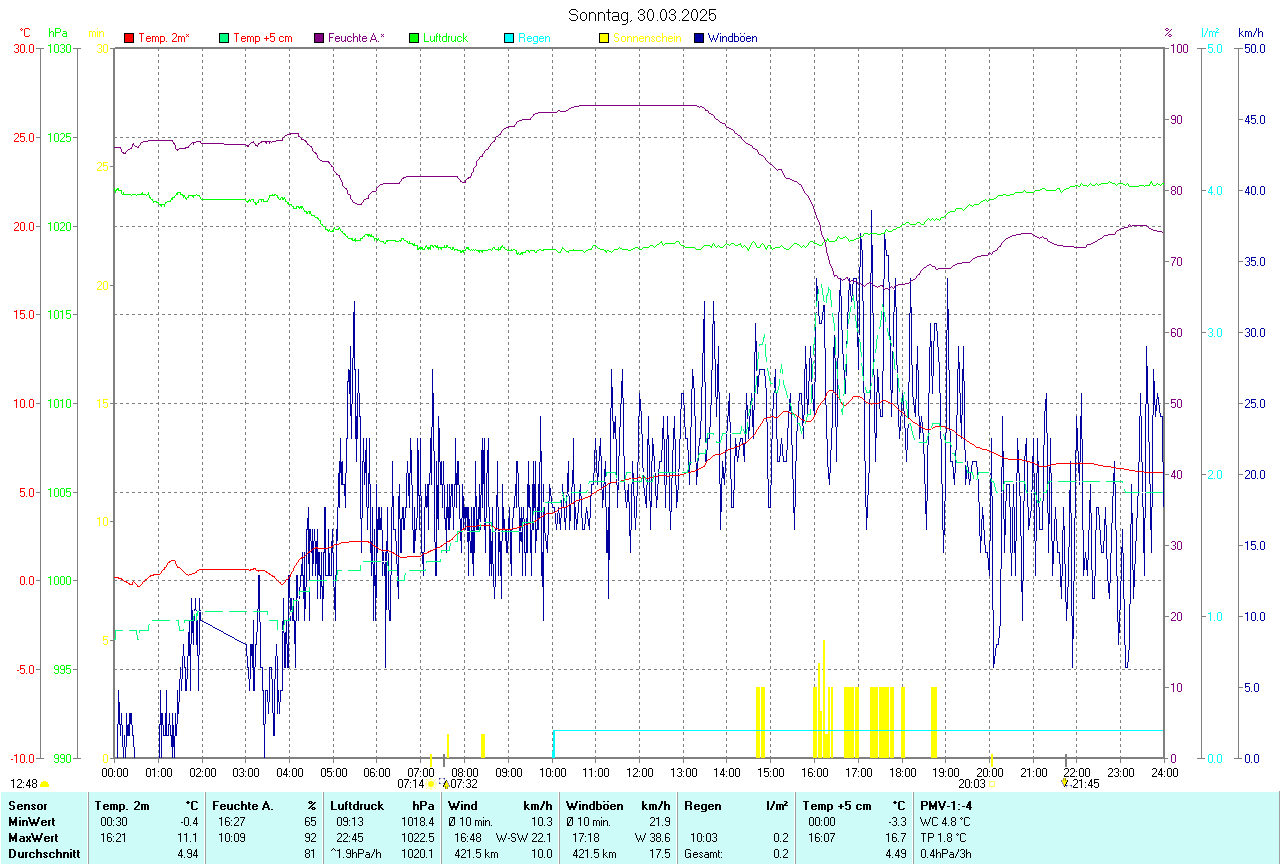Screen dimensions: 1280x864
Task: Select the Windböen legend label
Action: (x=732, y=38)
